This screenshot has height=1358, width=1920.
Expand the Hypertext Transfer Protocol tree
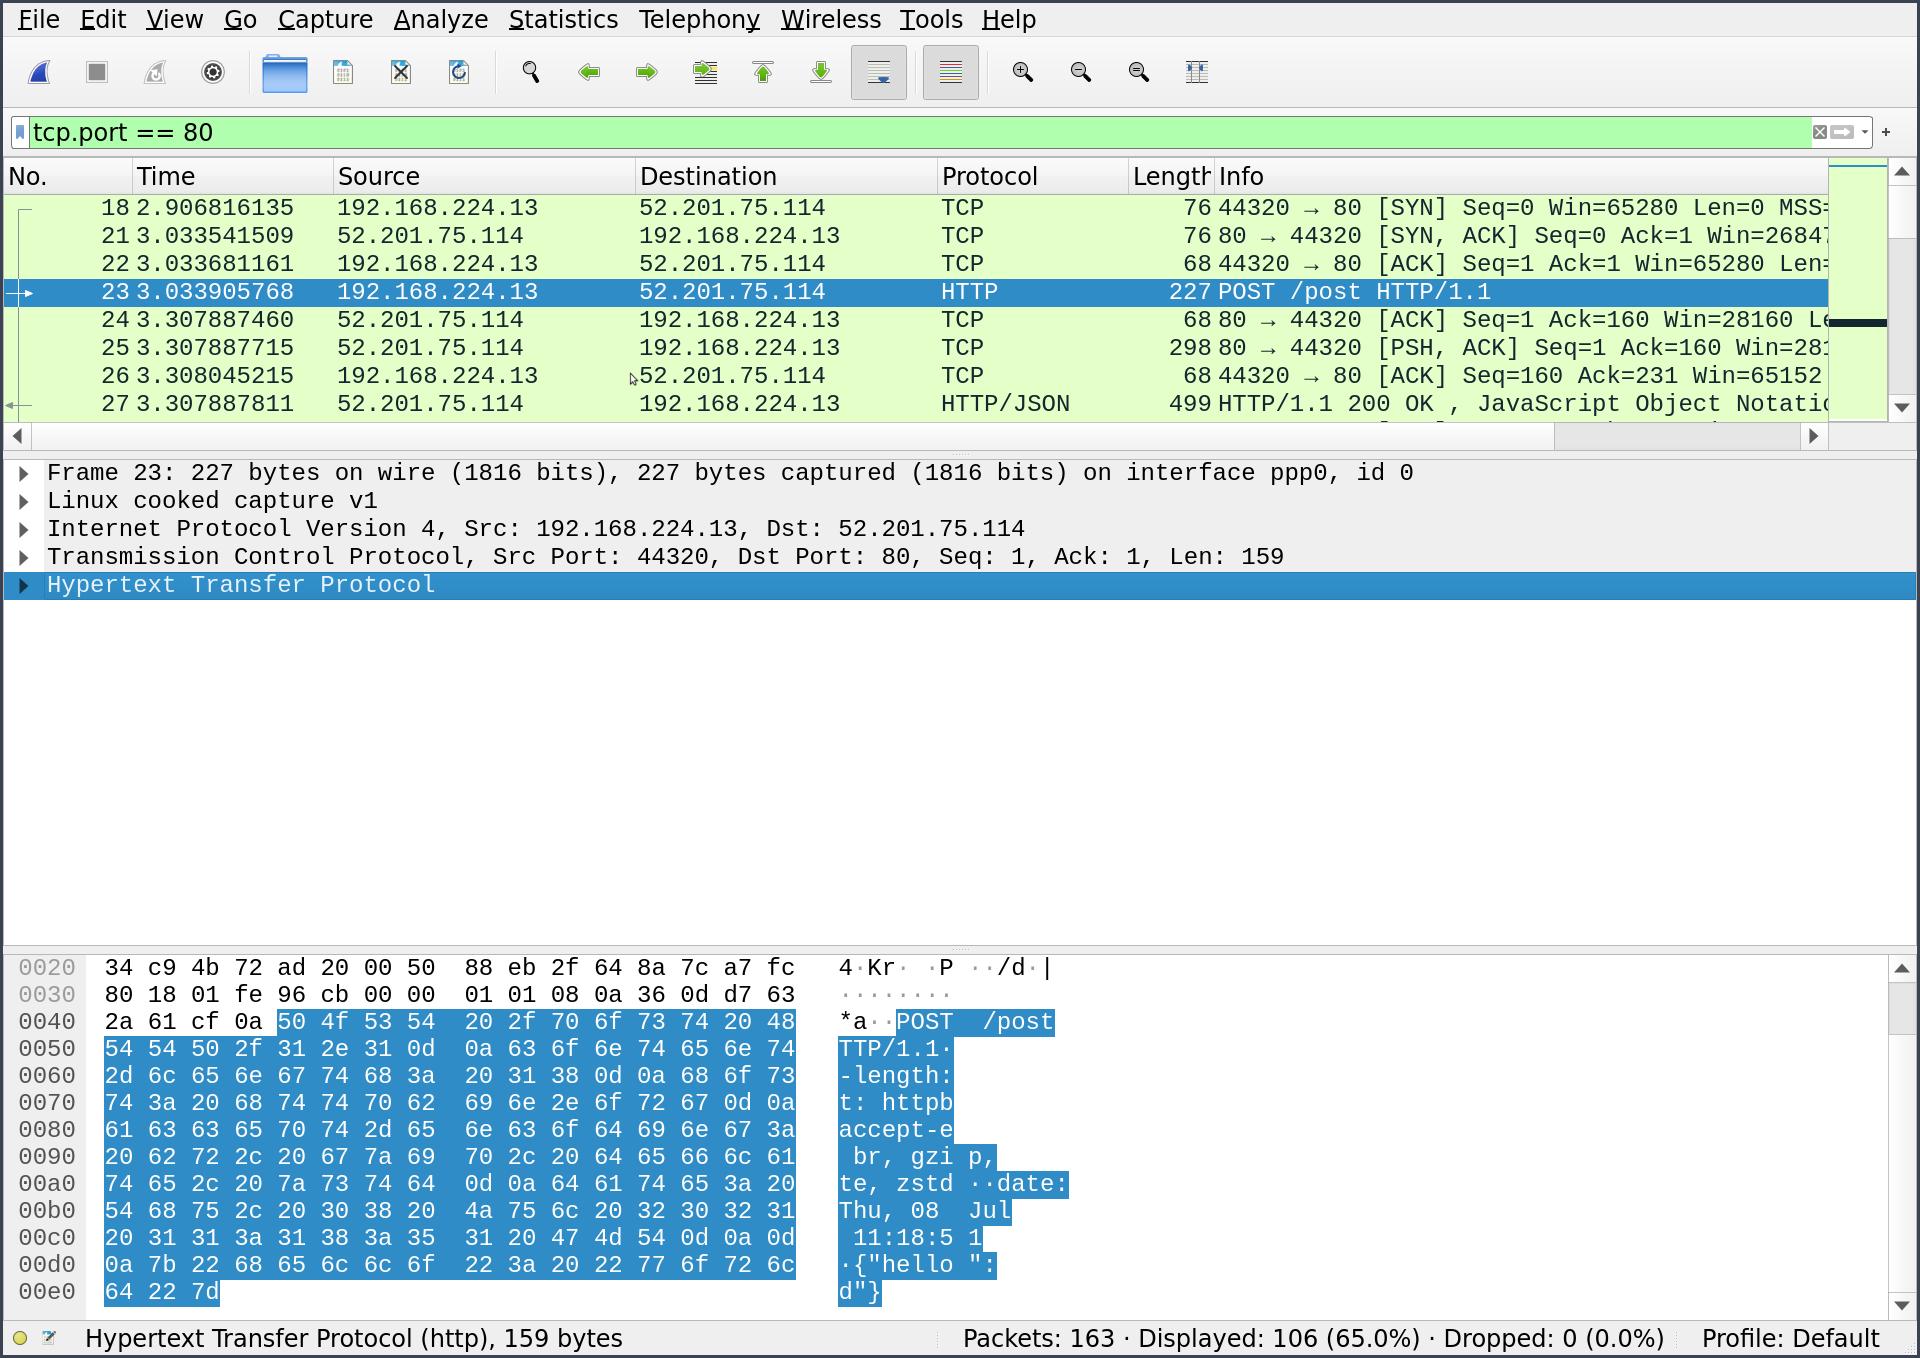(24, 585)
